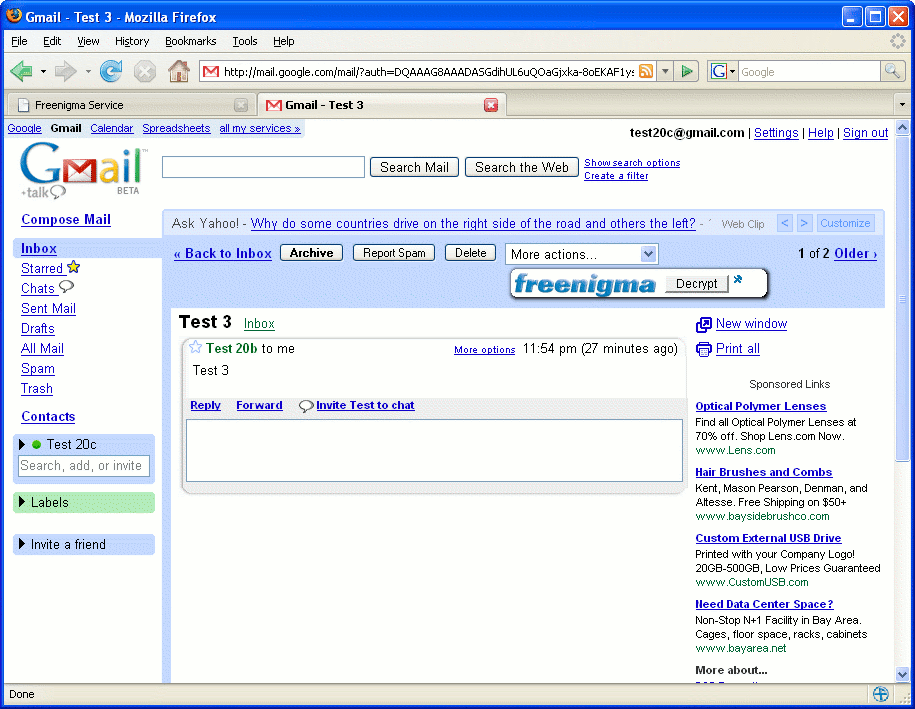Click the Archive button
The image size is (915, 709).
click(311, 253)
